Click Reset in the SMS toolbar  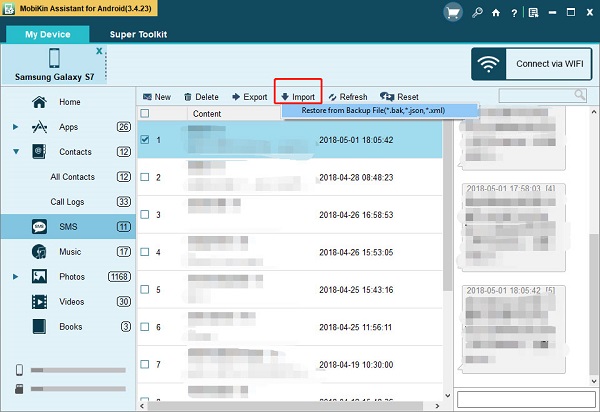[x=399, y=97]
